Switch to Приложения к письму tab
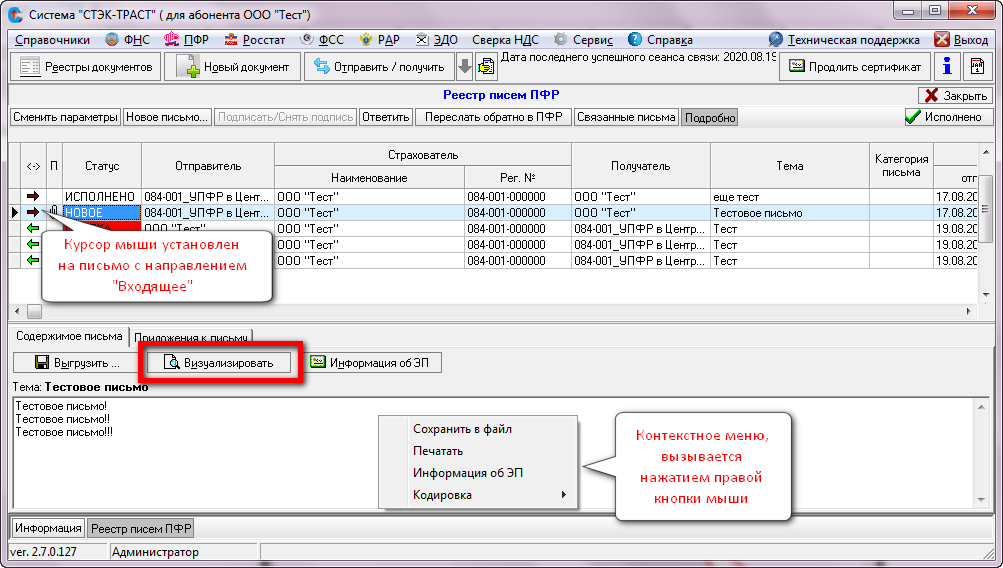Image resolution: width=1003 pixels, height=568 pixels. tap(191, 338)
